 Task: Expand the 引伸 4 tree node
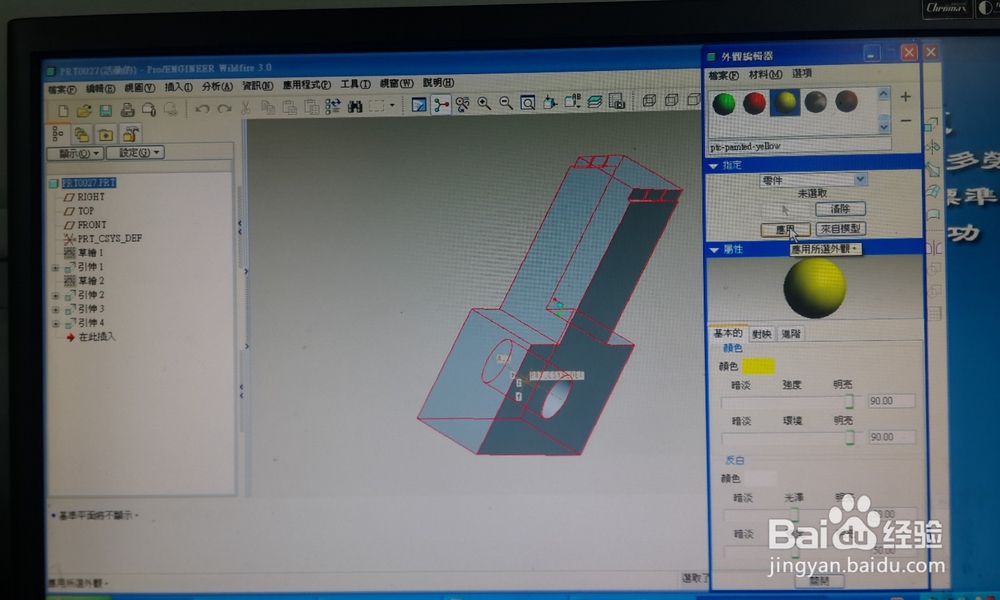tap(55, 324)
